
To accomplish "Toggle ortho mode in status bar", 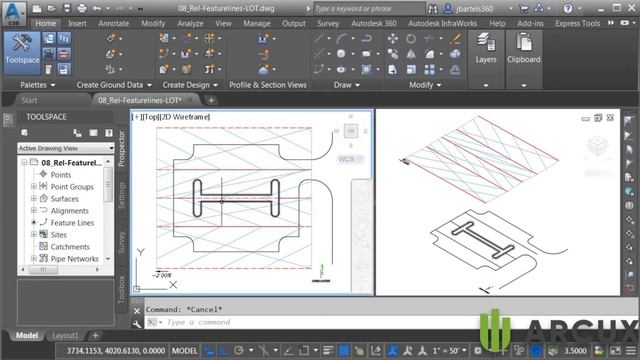I will click(224, 351).
